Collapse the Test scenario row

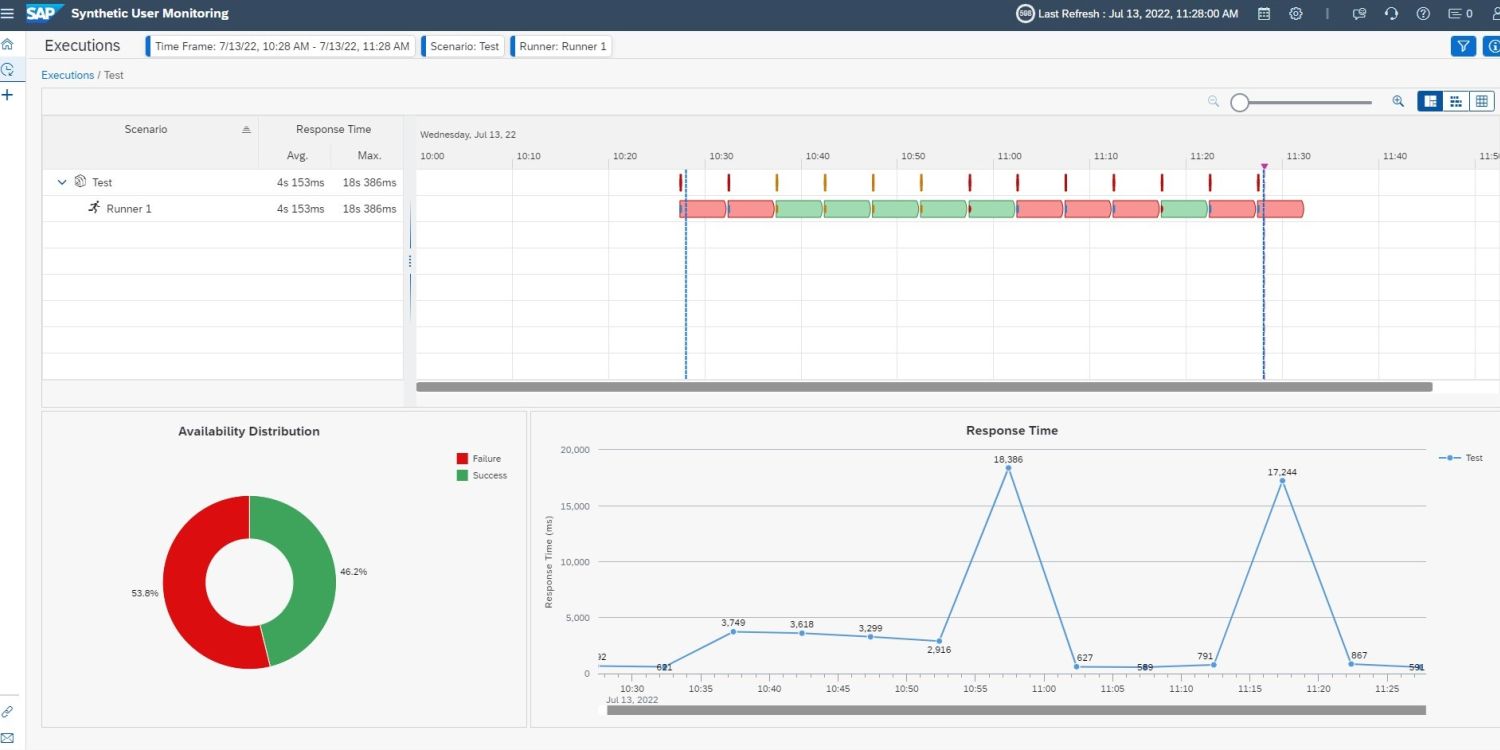[62, 181]
